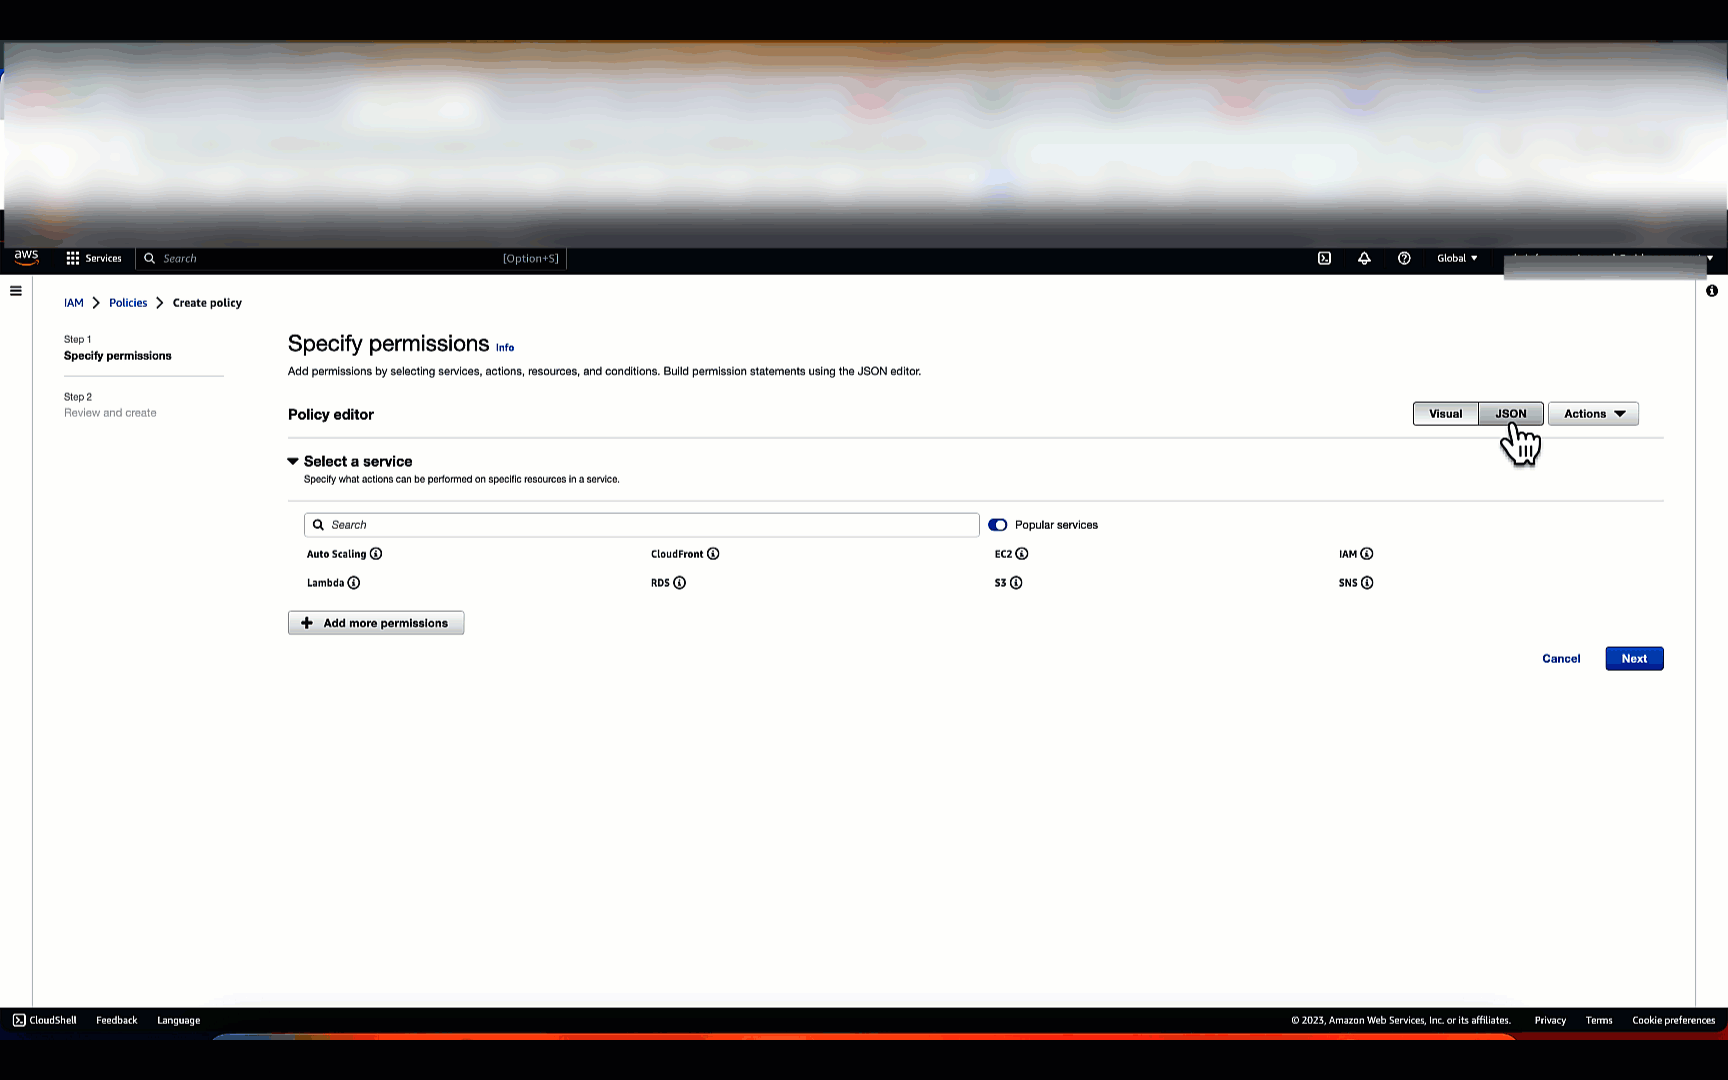Image resolution: width=1728 pixels, height=1080 pixels.
Task: Click the CloudShell icon in the footer
Action: (19, 1020)
